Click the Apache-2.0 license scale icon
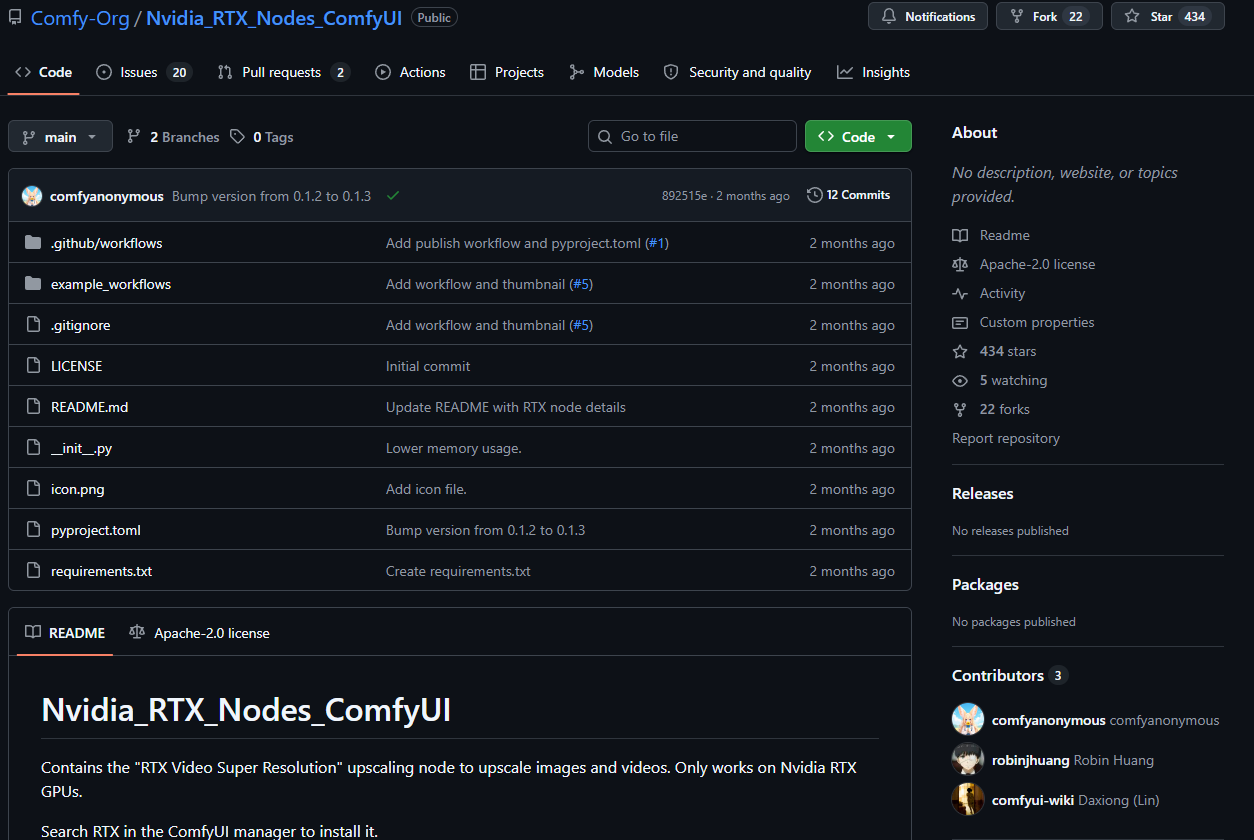This screenshot has height=840, width=1254. point(960,264)
